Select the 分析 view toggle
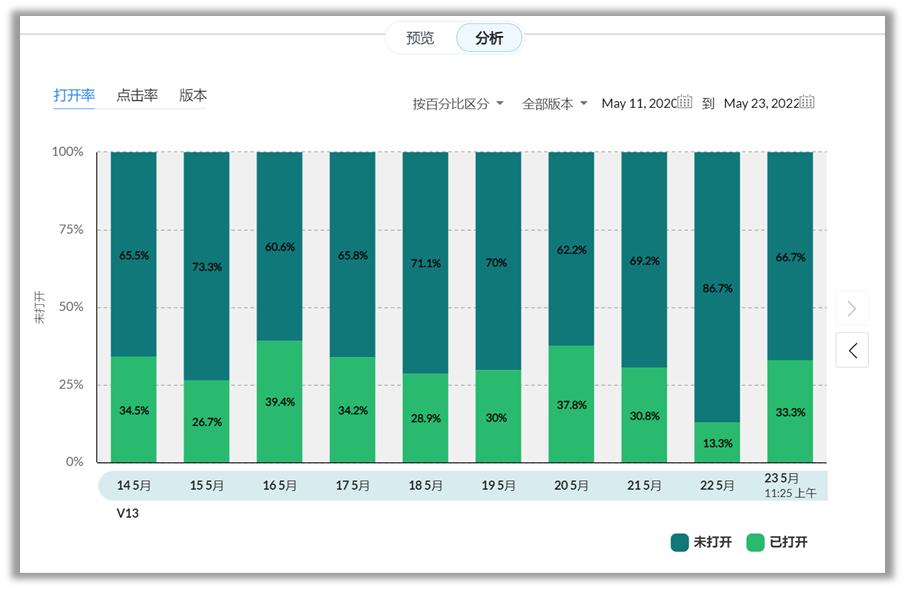Screen dimensions: 905x589 (489, 38)
